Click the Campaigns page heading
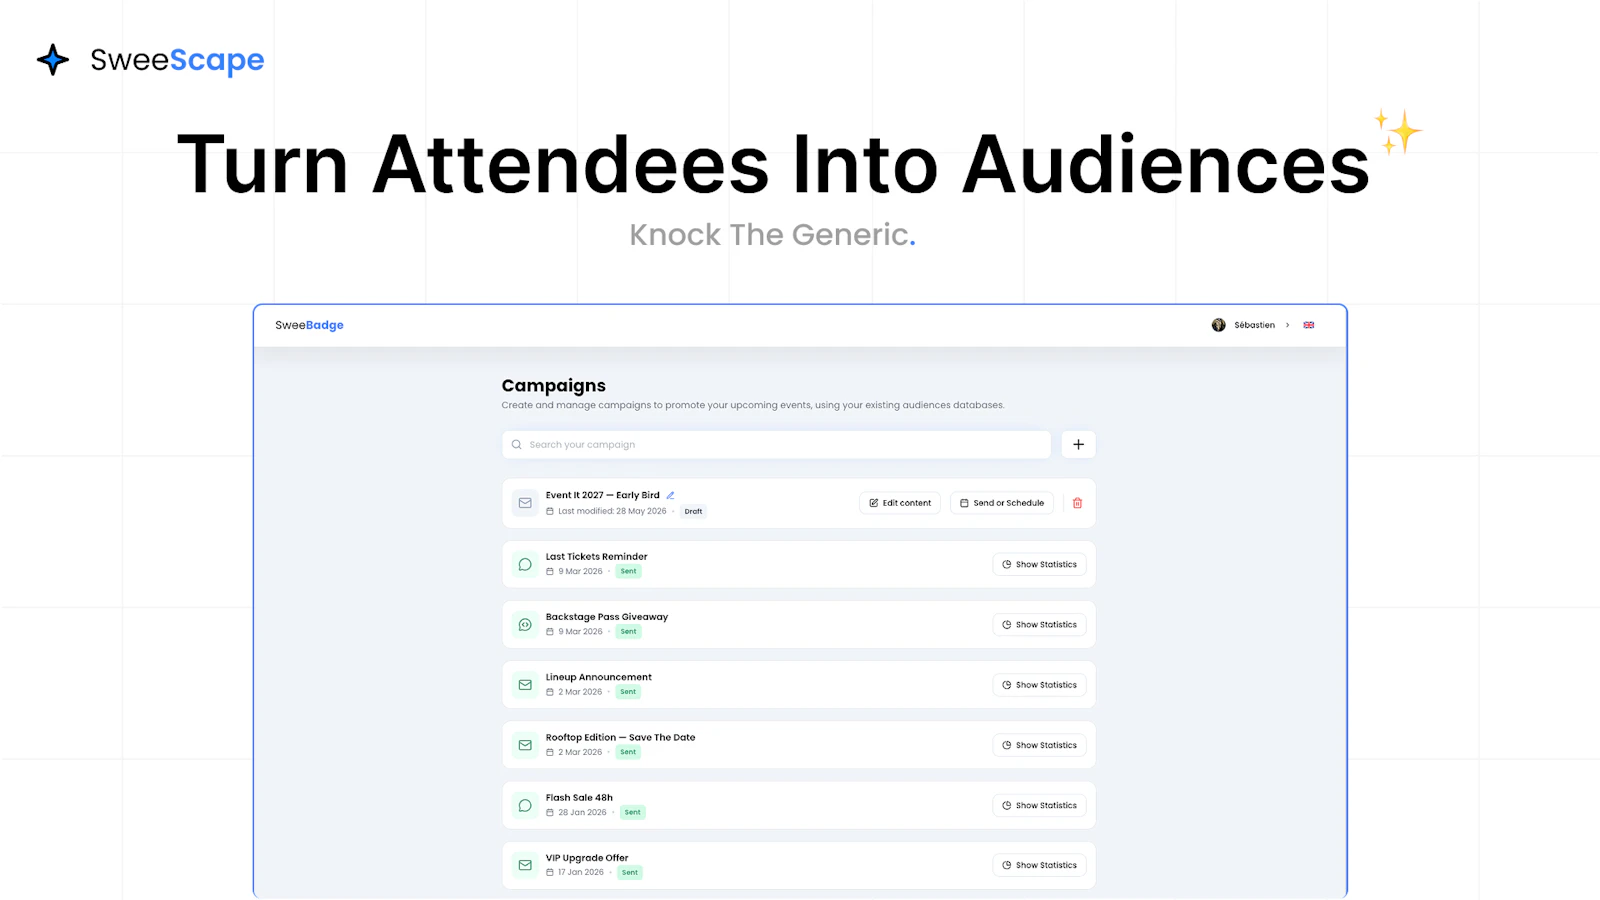 click(x=553, y=386)
